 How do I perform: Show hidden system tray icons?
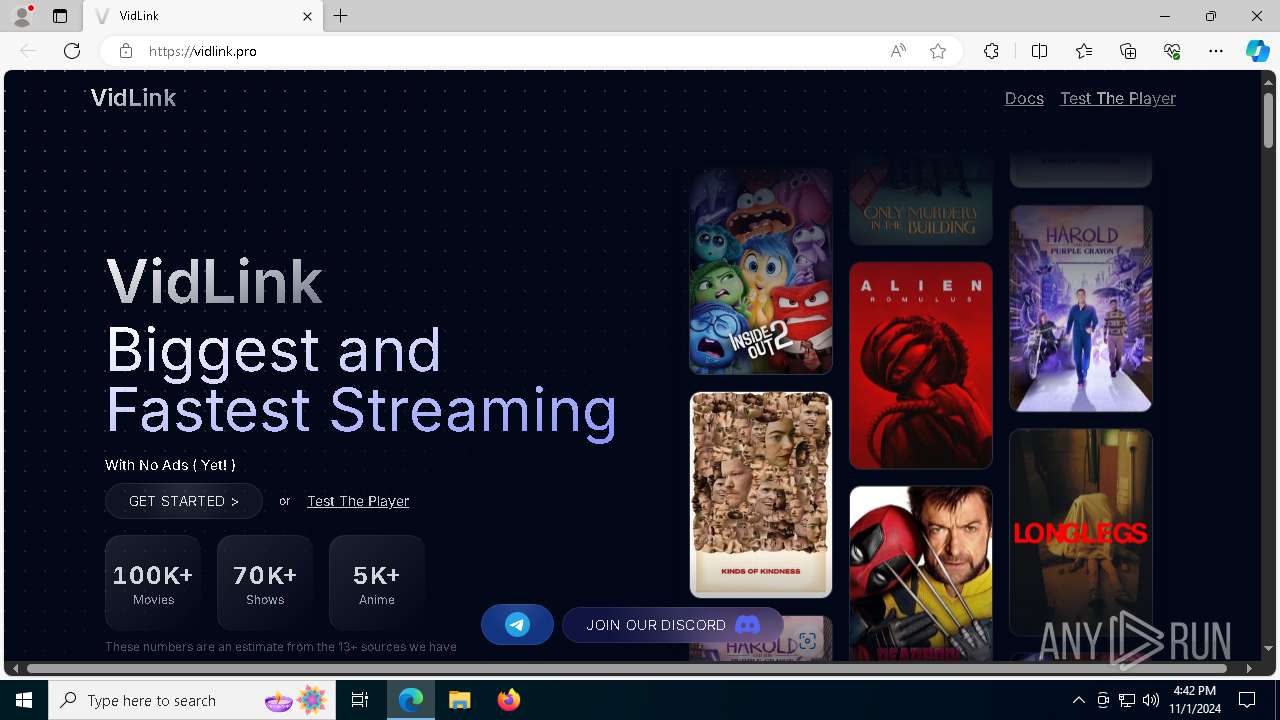[1079, 700]
